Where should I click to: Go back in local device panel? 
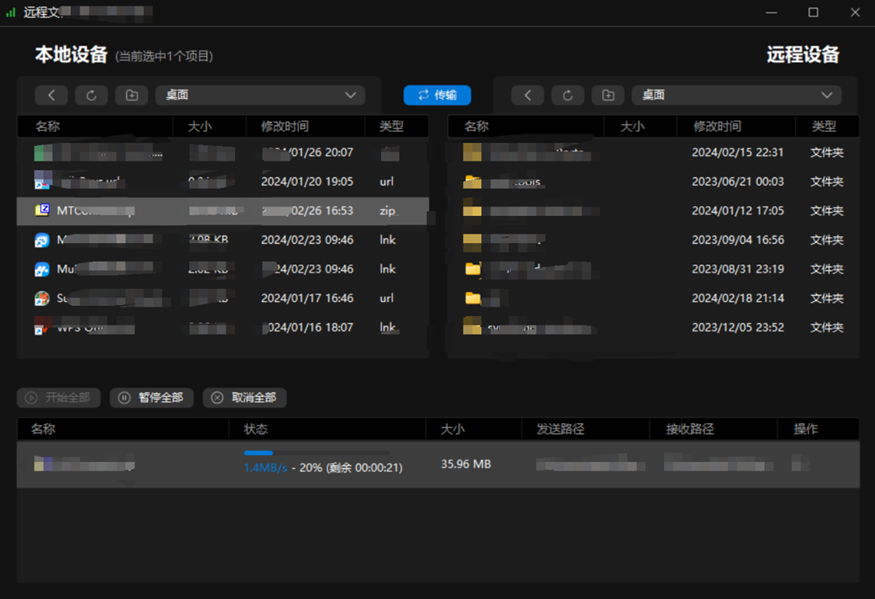51,95
